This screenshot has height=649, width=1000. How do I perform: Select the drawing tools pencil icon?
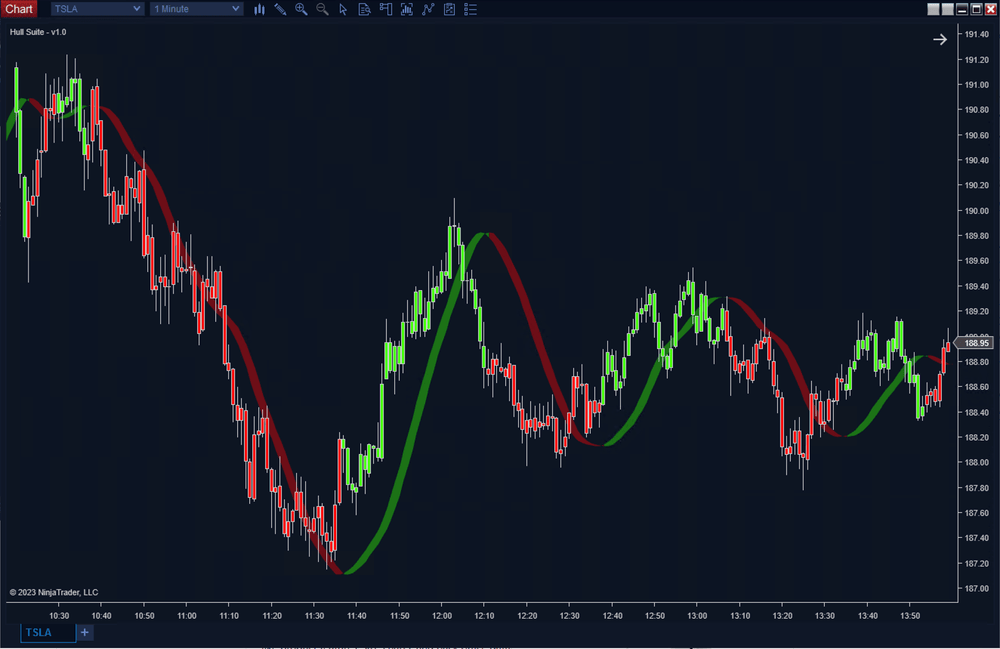pyautogui.click(x=280, y=9)
